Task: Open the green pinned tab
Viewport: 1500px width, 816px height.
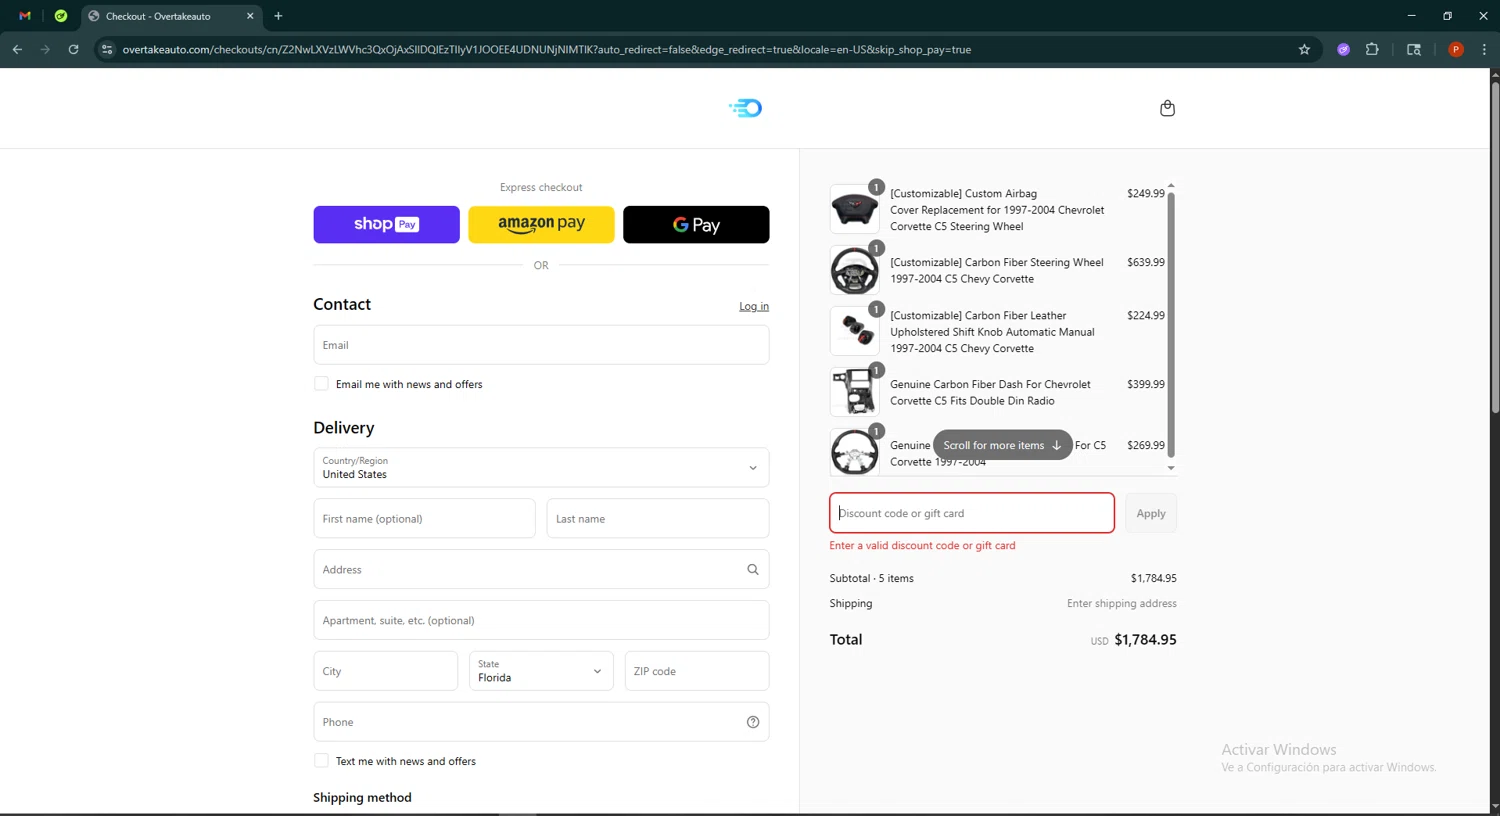Action: coord(61,16)
